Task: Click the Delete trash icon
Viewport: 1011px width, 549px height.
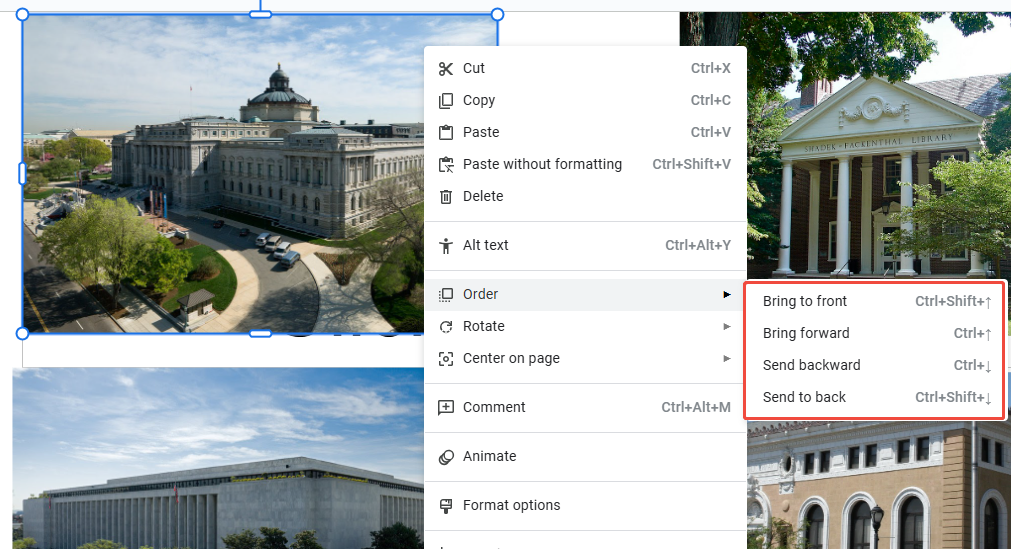Action: [446, 197]
